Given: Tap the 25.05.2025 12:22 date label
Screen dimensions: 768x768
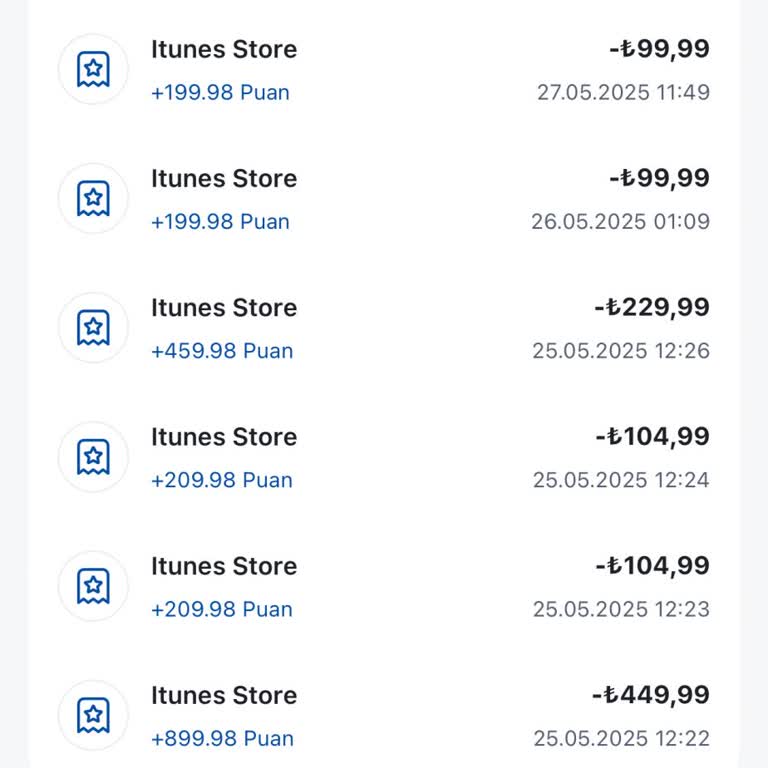Looking at the screenshot, I should coord(621,738).
